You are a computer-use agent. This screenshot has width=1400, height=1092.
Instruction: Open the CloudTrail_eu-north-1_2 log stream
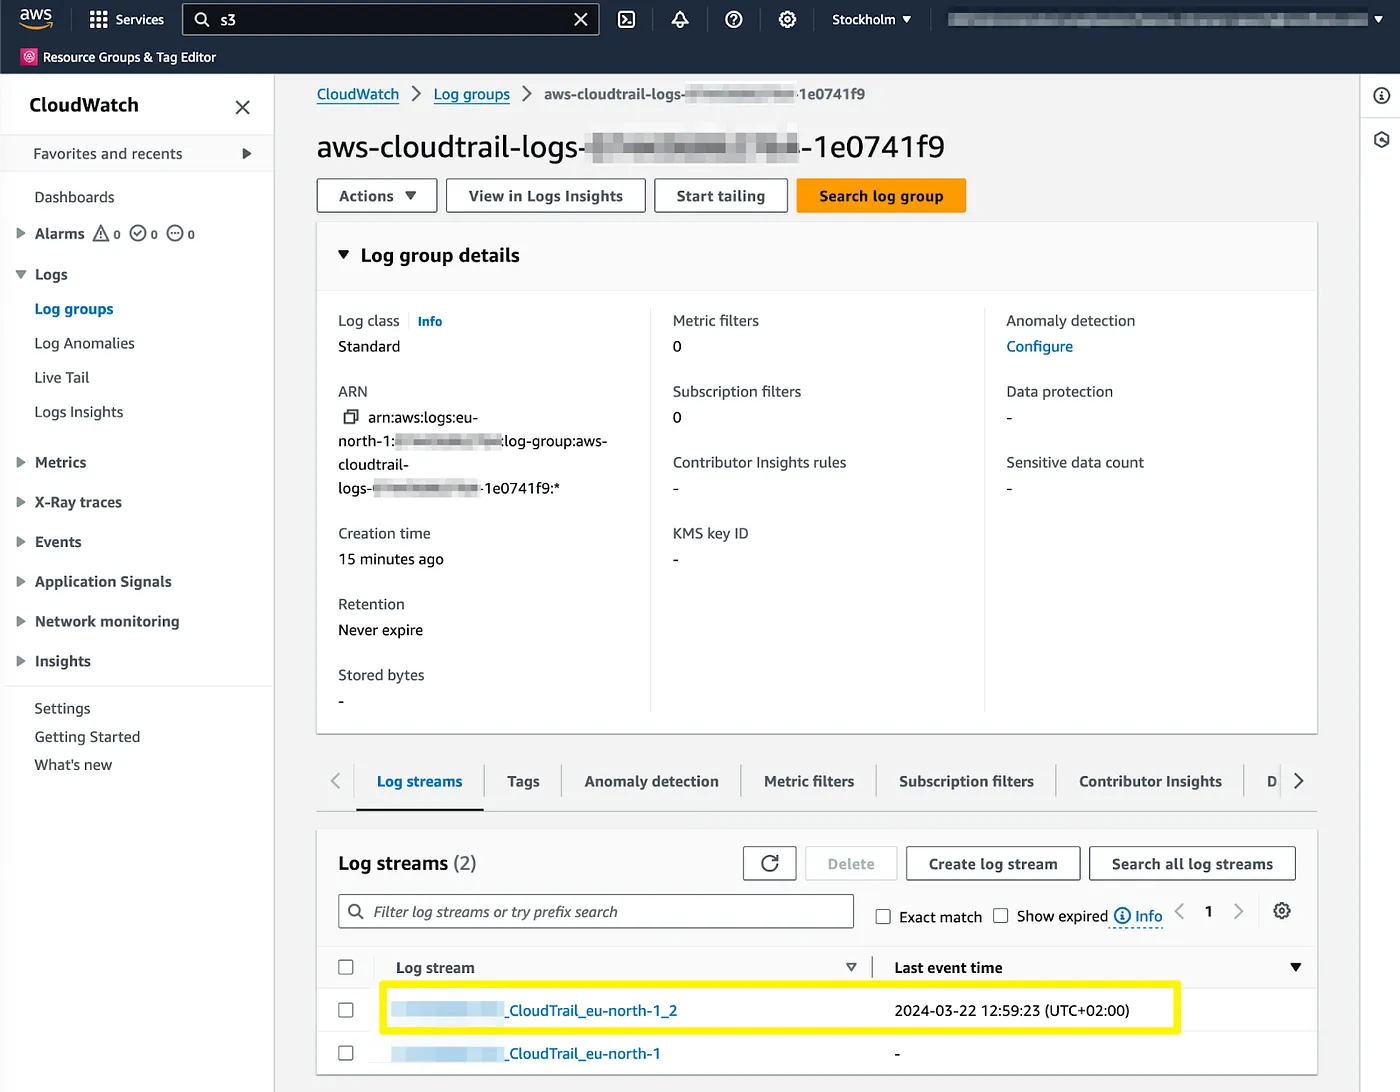534,1010
